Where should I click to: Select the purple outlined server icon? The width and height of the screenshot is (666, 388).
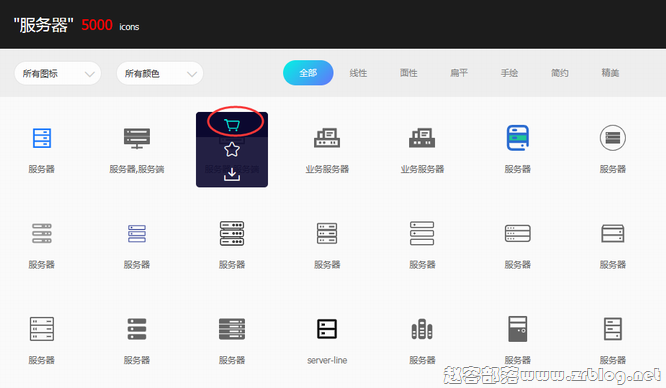(x=137, y=234)
